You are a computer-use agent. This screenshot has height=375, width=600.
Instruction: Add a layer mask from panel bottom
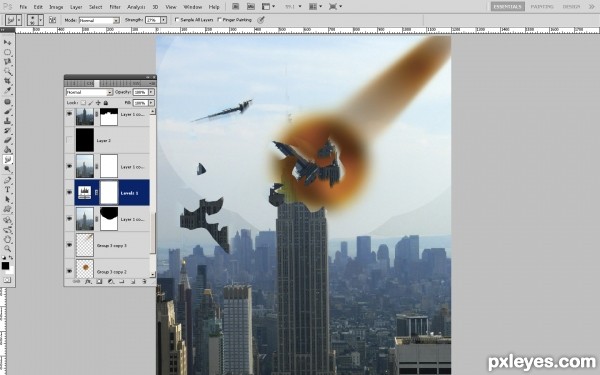coord(99,282)
